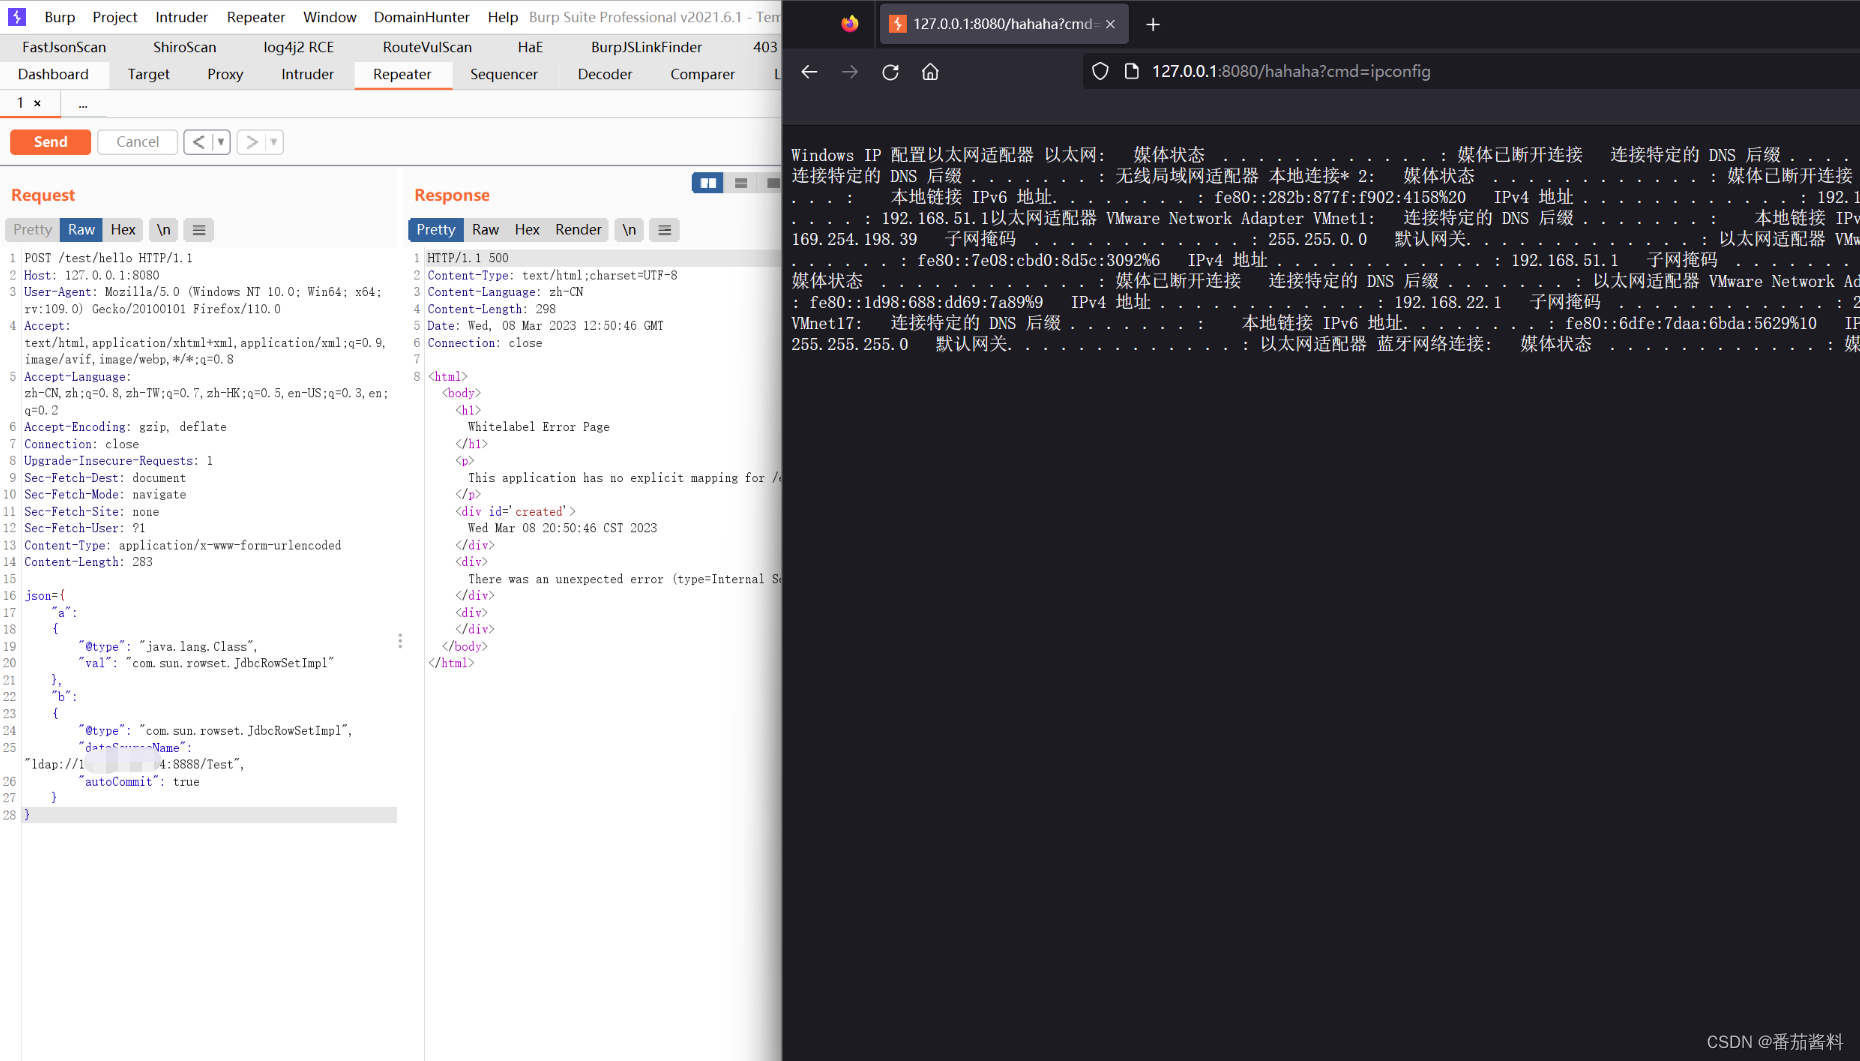Open the Response editor options menu icon
Image resolution: width=1860 pixels, height=1061 pixels.
665,230
